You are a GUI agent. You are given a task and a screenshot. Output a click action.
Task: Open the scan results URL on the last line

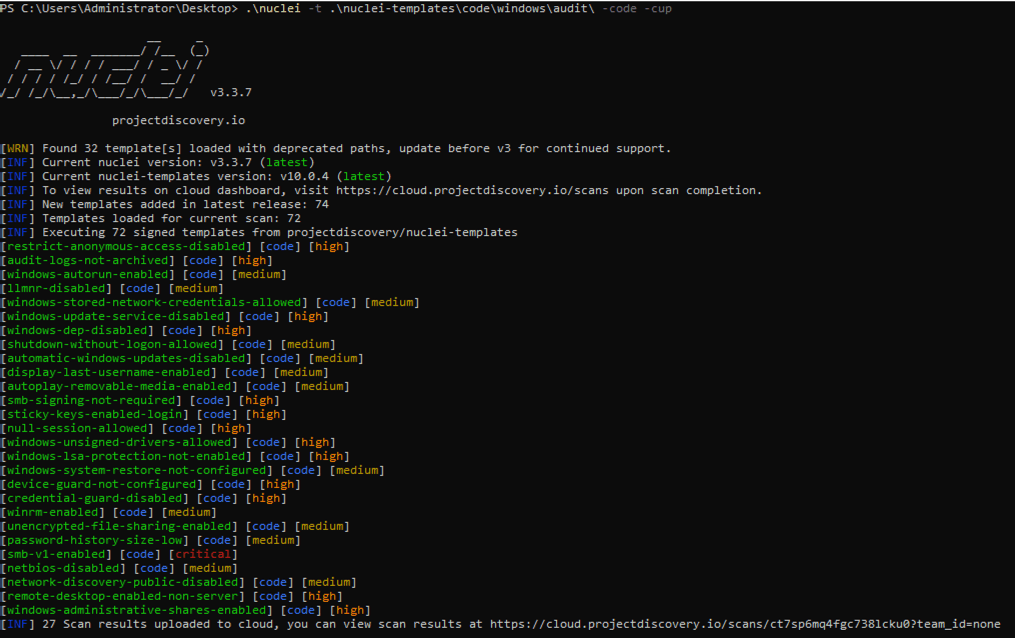742,624
